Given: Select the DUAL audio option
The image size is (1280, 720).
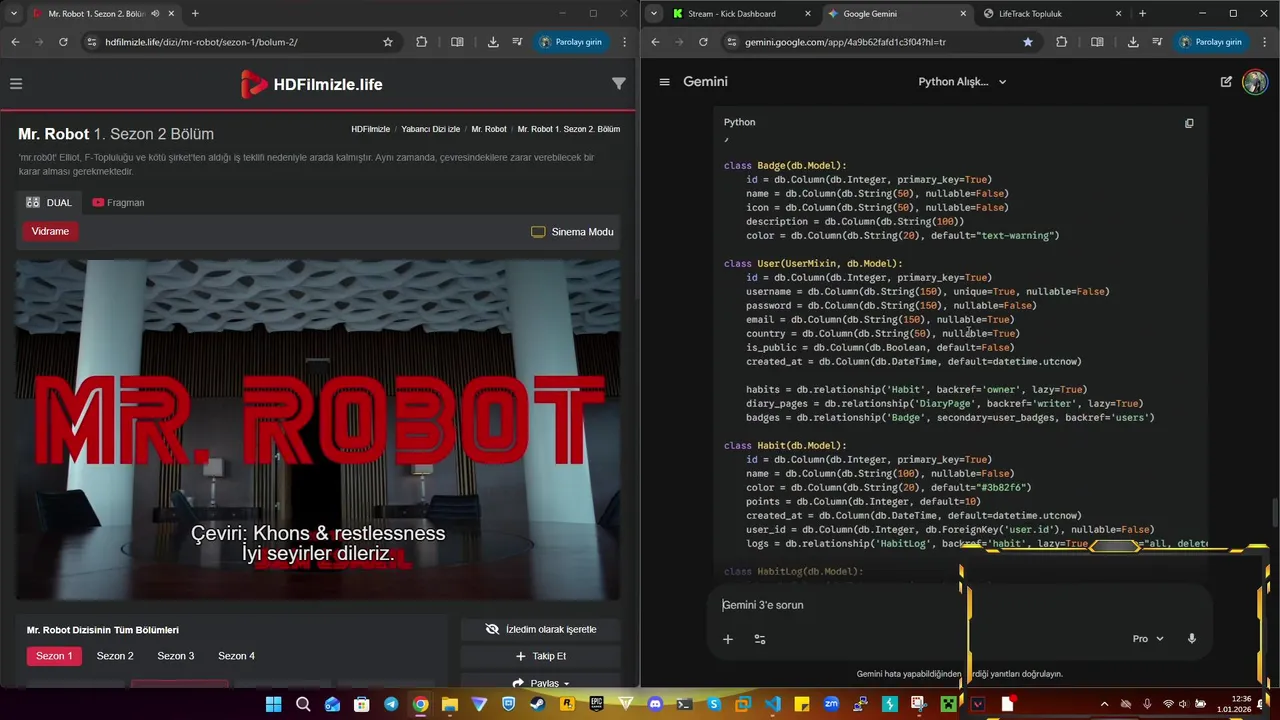Looking at the screenshot, I should coord(50,202).
